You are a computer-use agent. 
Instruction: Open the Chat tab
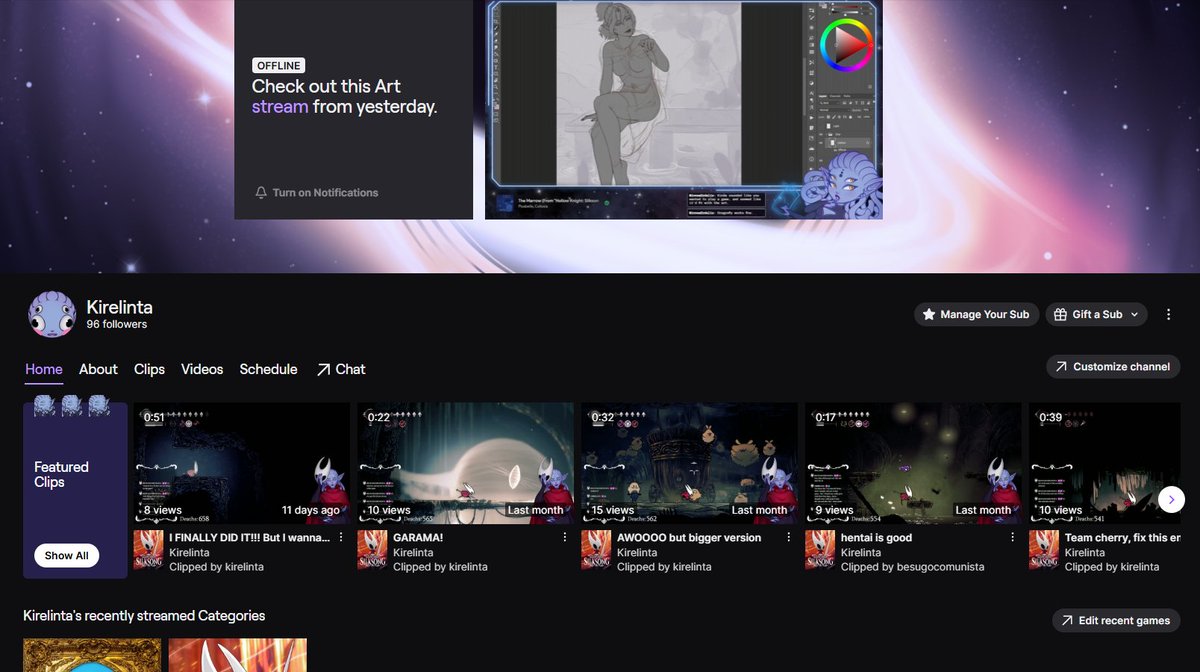(340, 369)
